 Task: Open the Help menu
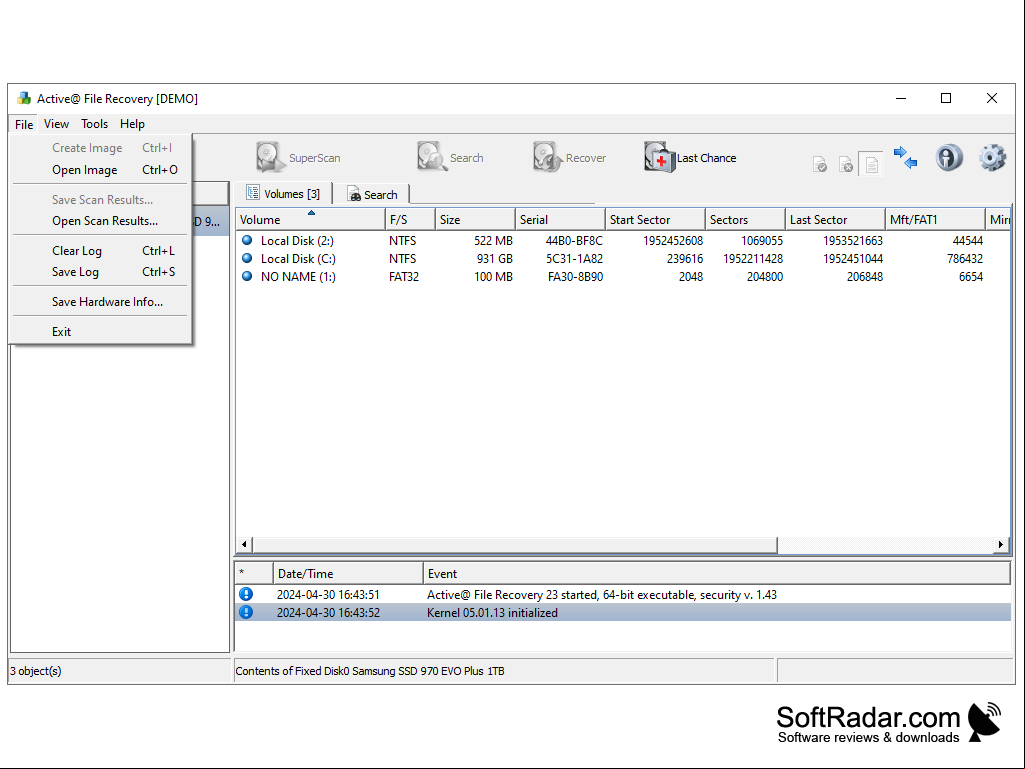coord(132,124)
